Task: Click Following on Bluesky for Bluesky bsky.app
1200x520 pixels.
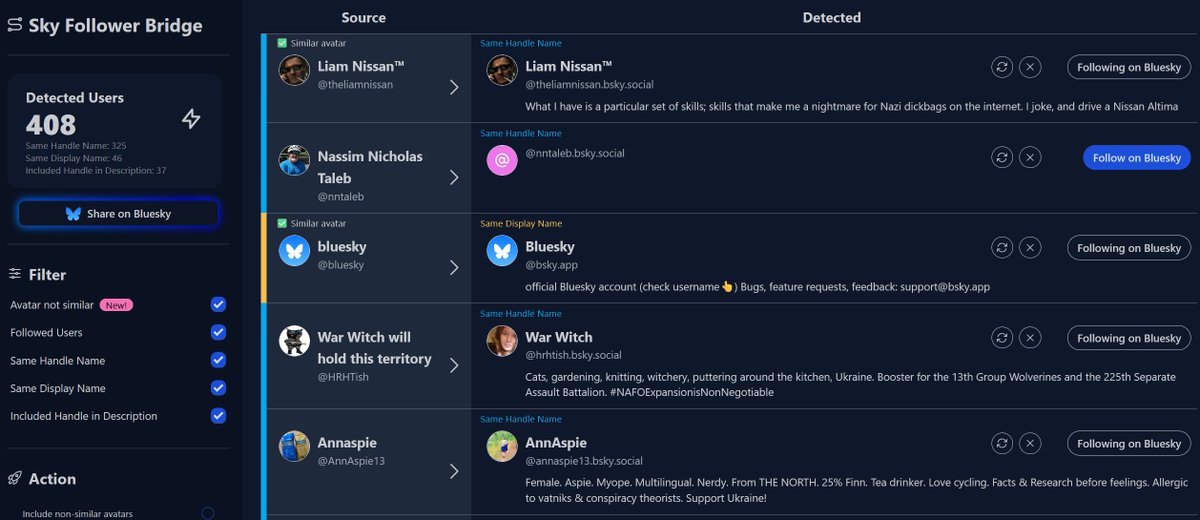Action: click(x=1129, y=247)
